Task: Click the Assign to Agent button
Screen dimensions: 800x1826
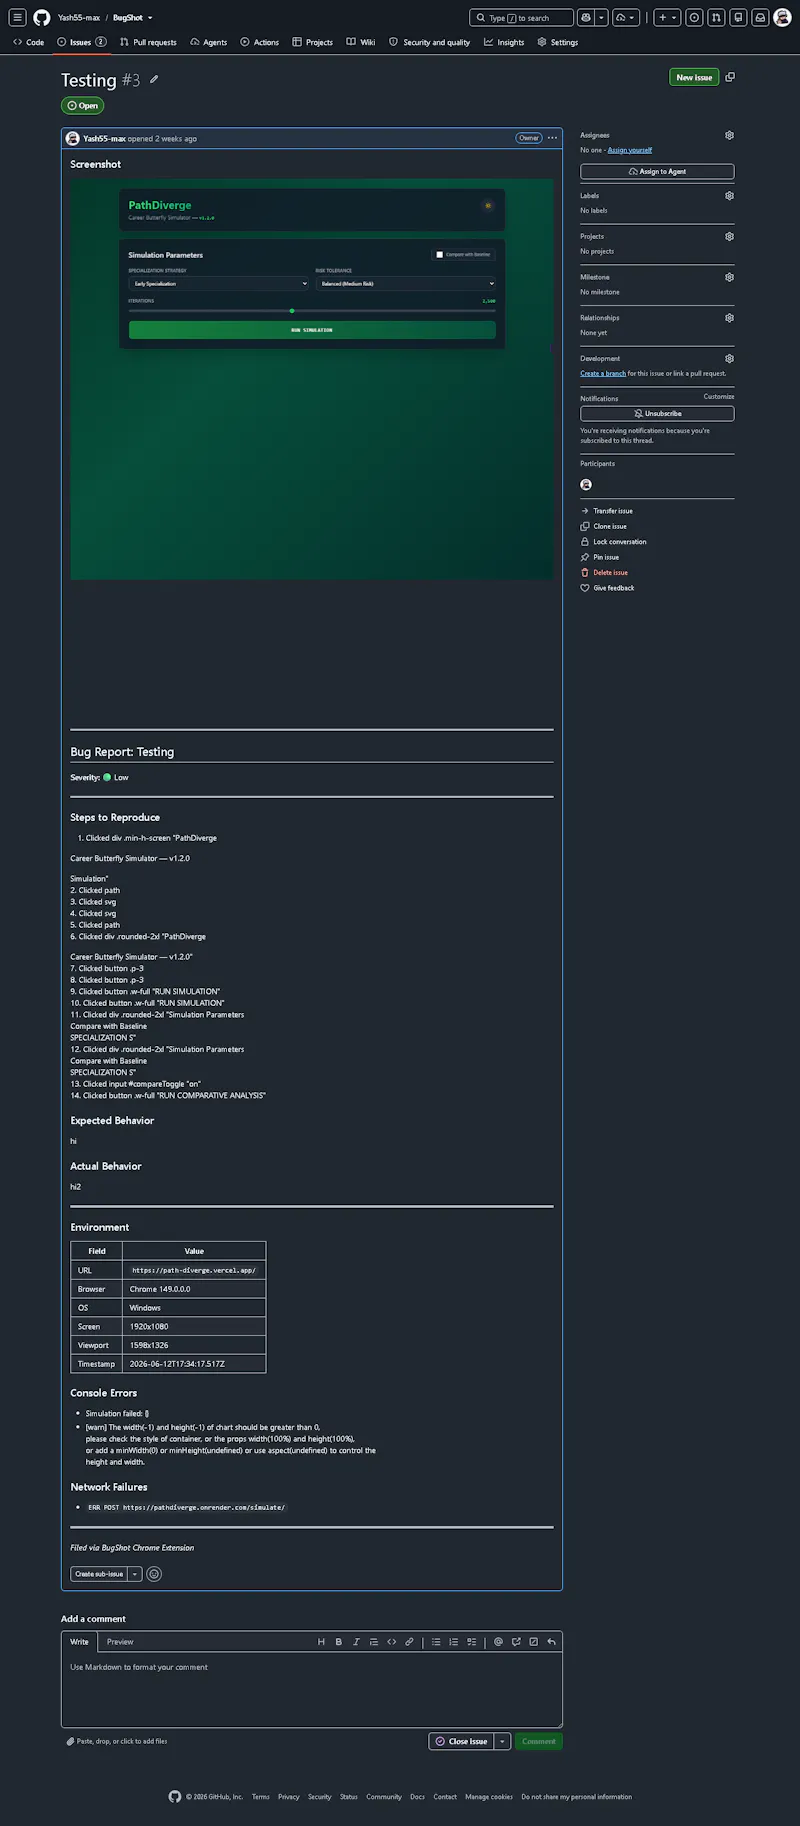Action: 657,172
